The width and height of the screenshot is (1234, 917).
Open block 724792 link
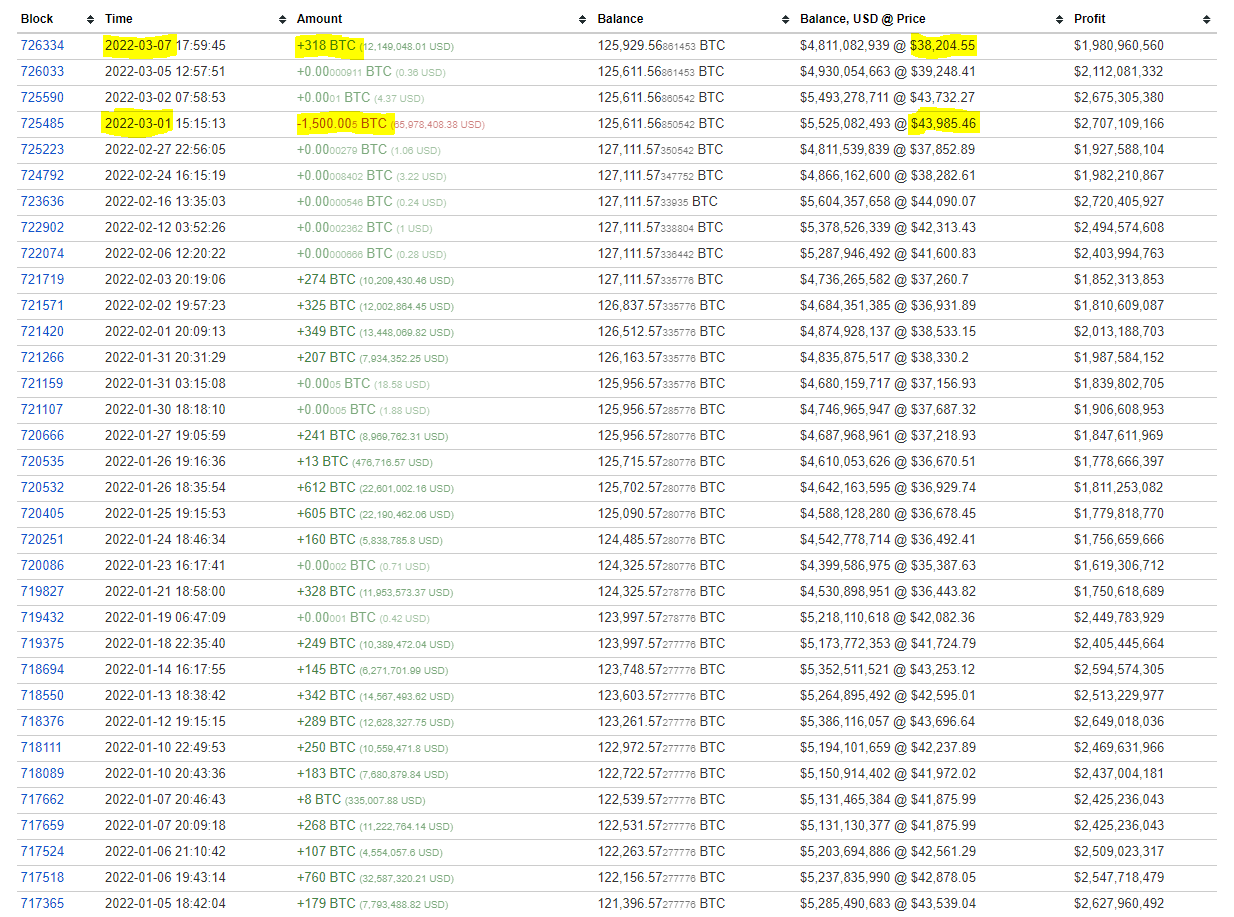point(42,176)
